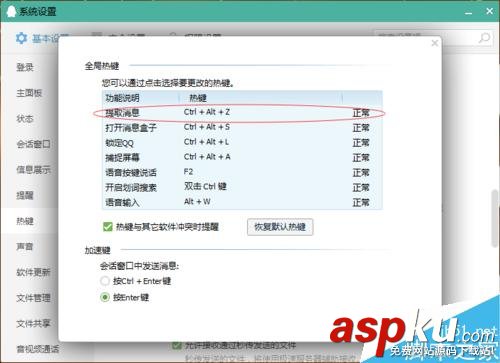Screen dimensions: 500x363
Task: Select 主面板 in the left sidebar
Action: pyautogui.click(x=29, y=93)
